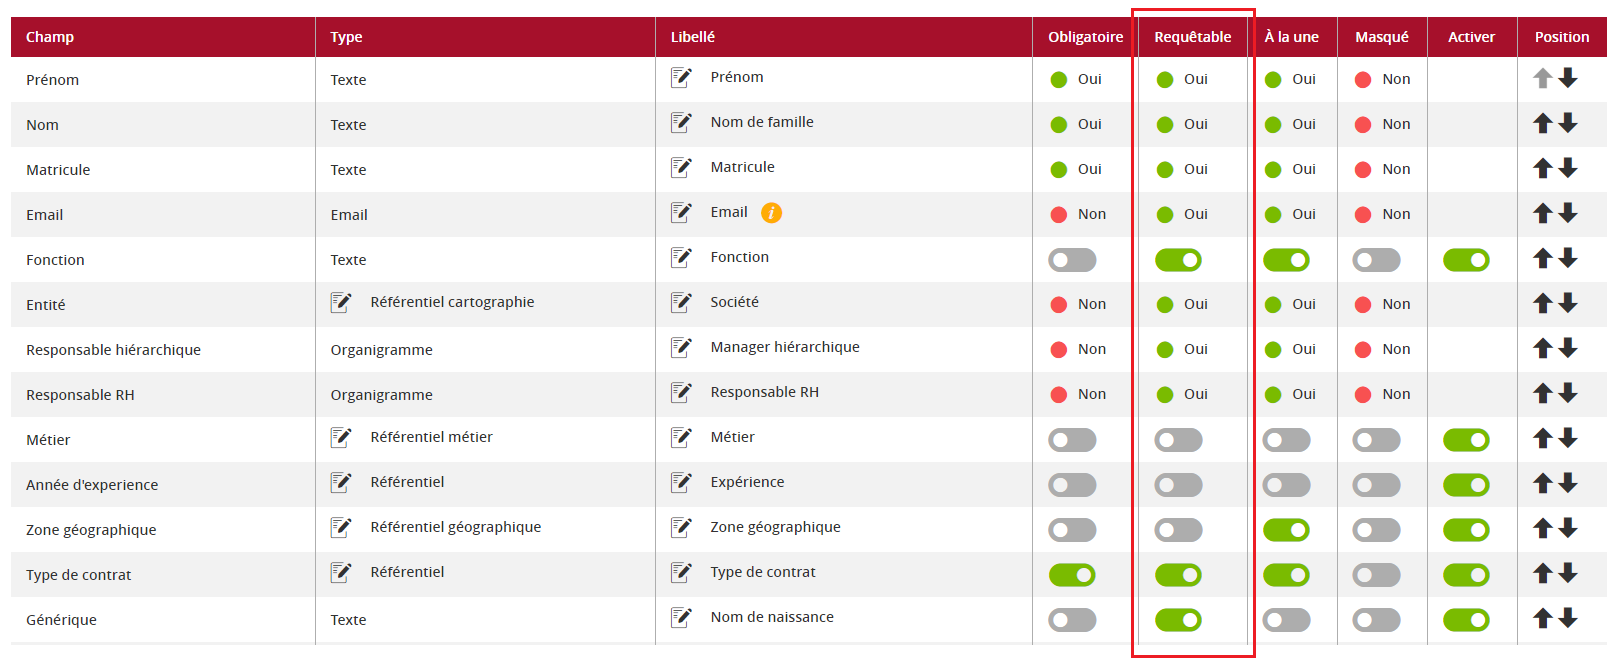This screenshot has width=1612, height=658.
Task: Edit the Référentiel géographique type
Action: [341, 527]
